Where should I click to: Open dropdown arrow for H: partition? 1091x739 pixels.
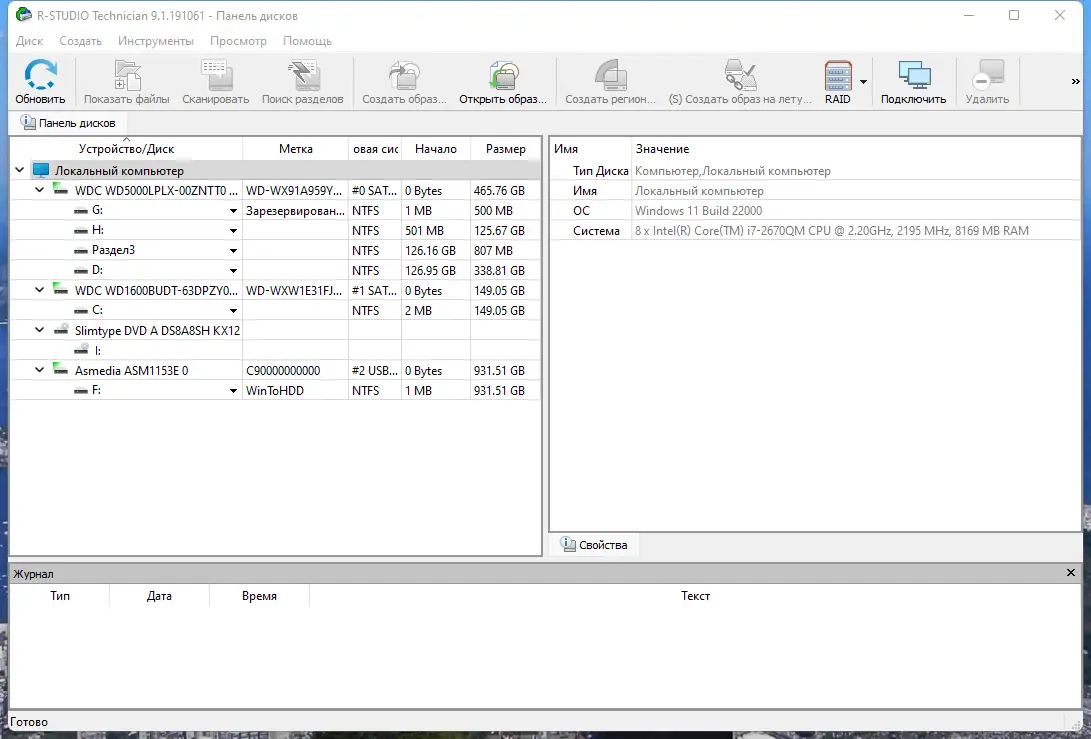point(233,231)
